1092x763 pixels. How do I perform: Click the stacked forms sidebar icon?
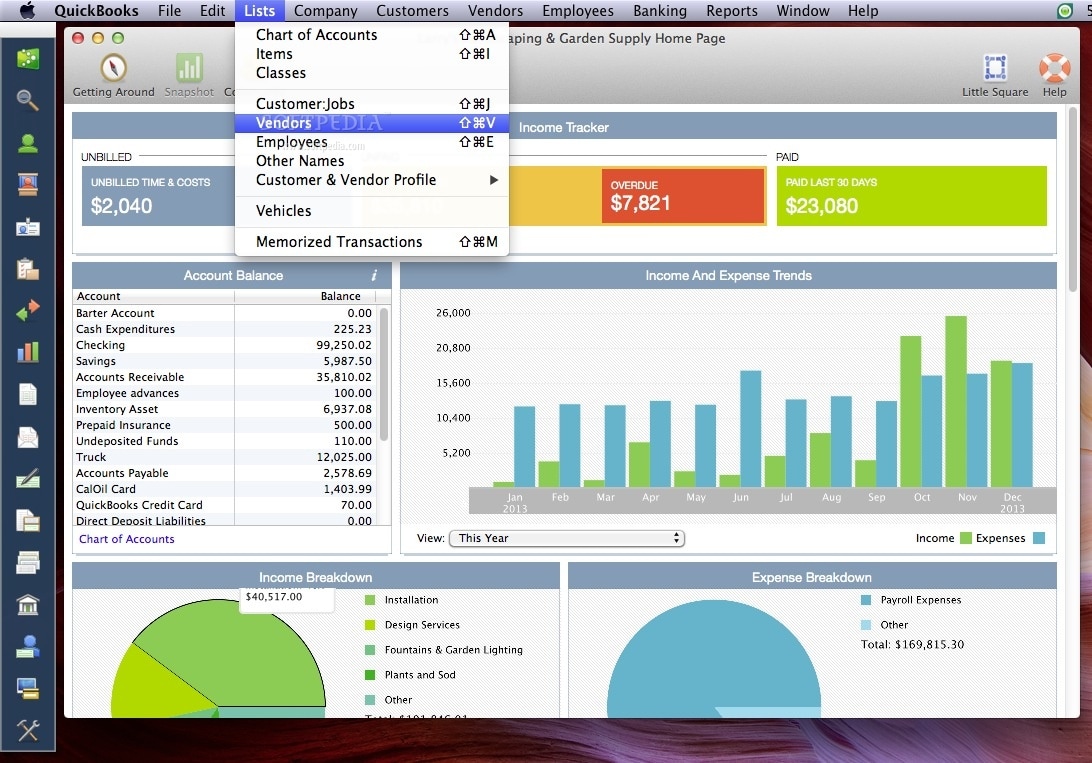tap(28, 563)
